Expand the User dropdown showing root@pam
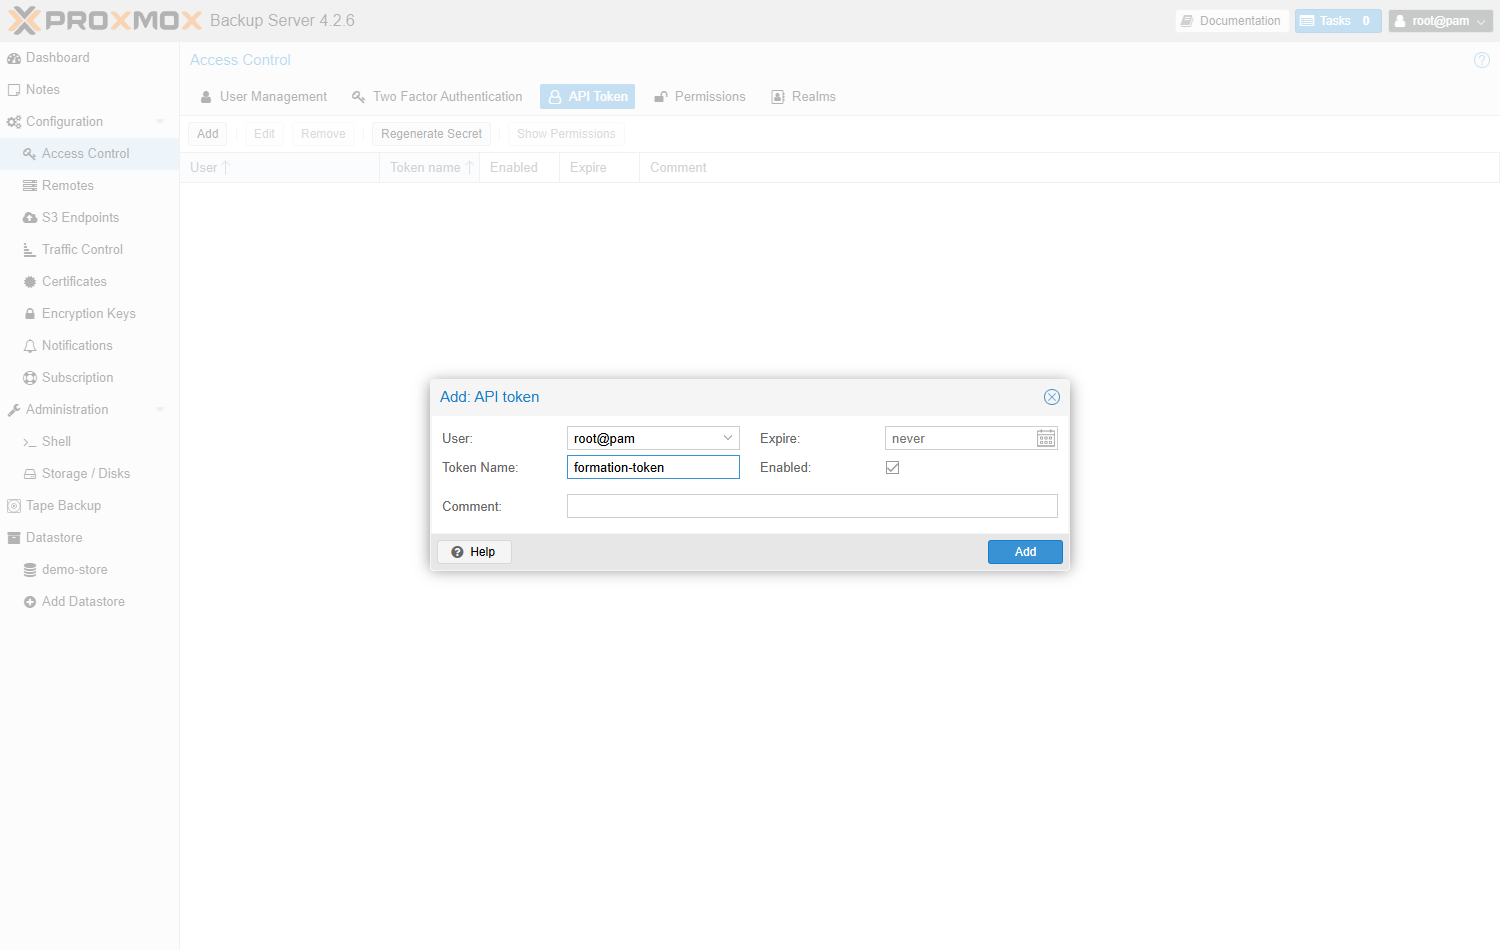The width and height of the screenshot is (1500, 950). (x=728, y=438)
